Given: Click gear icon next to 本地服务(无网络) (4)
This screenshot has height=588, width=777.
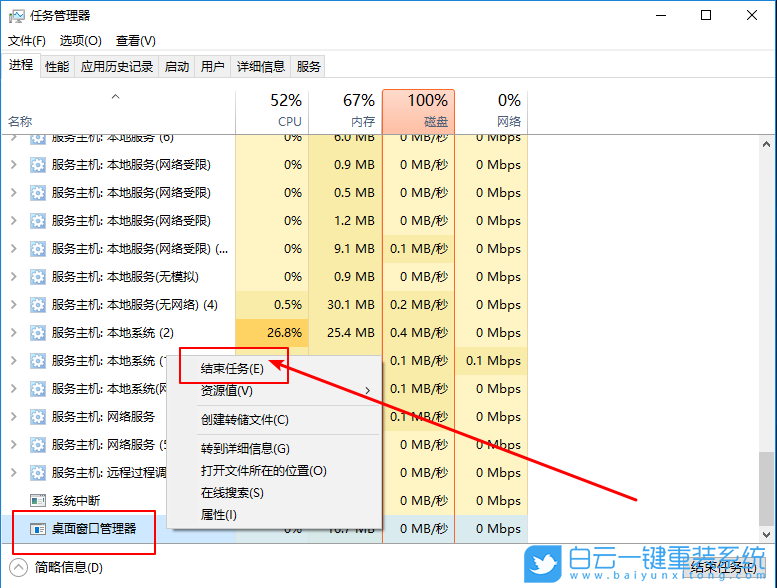Looking at the screenshot, I should tap(38, 305).
